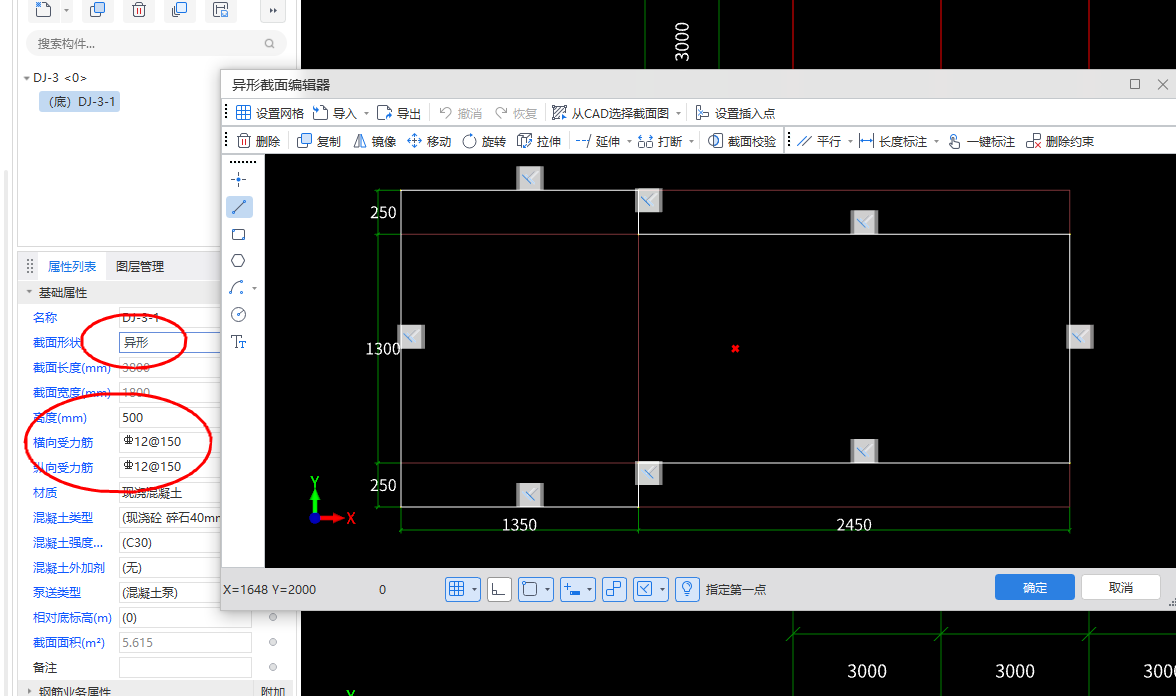Click the inter-layer copy icon
Screen dimensions: 1176x696
(x=179, y=10)
